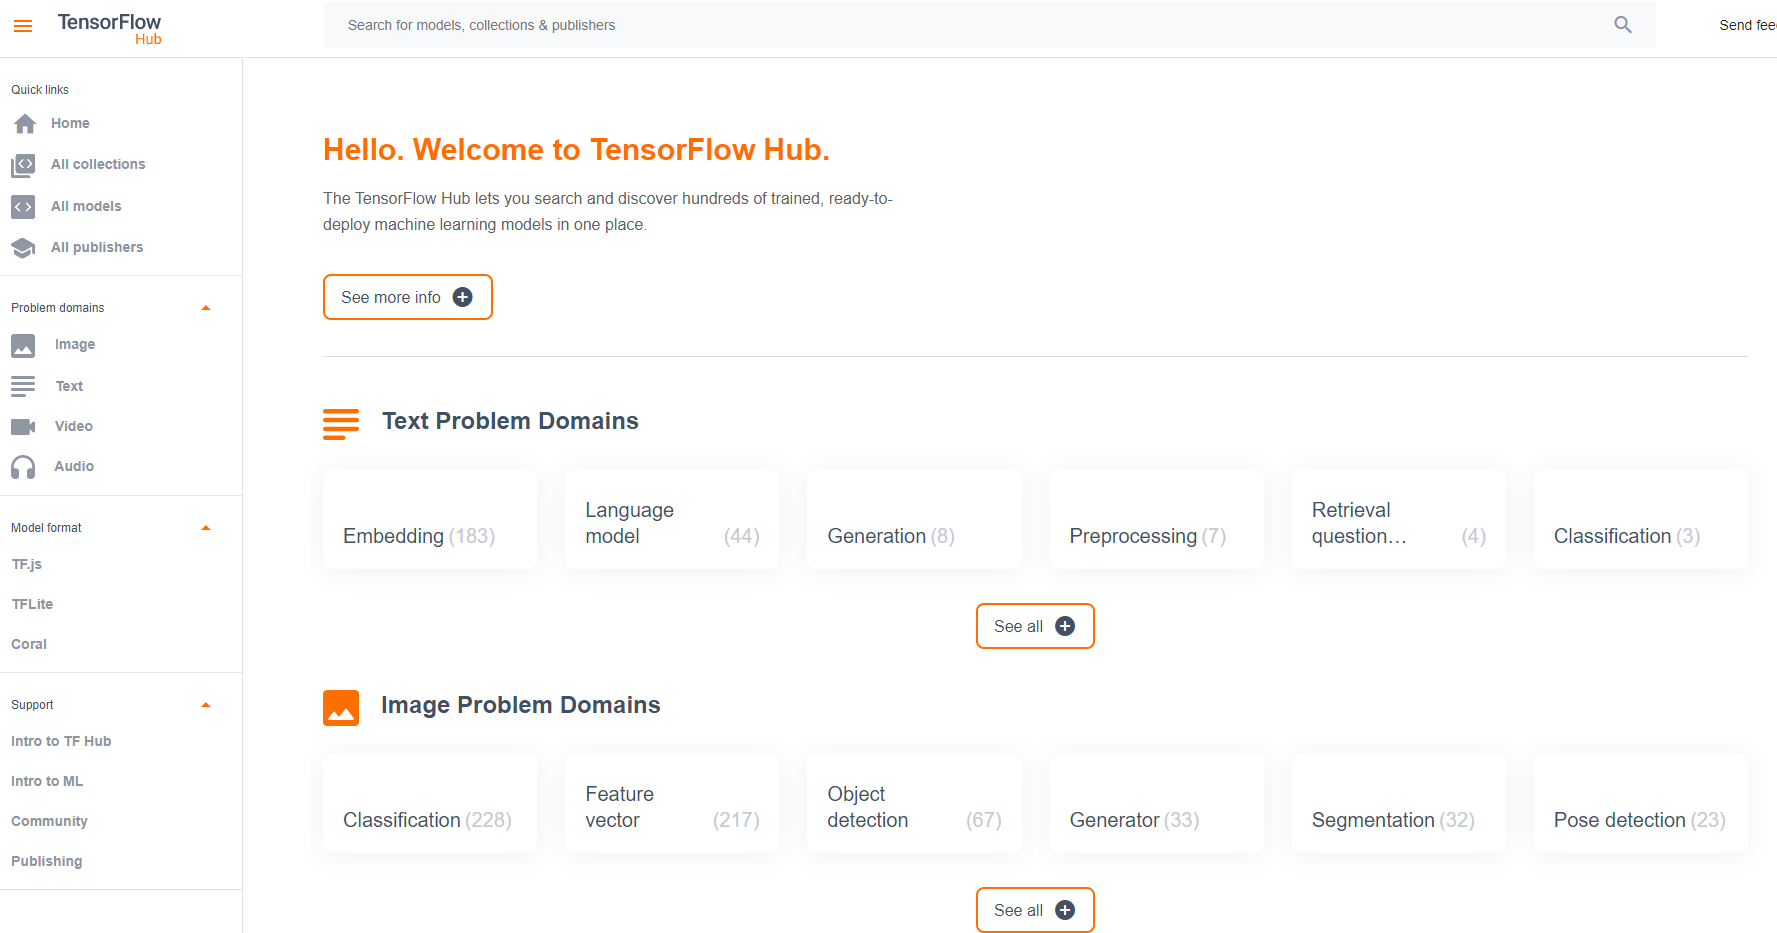Screen dimensions: 1777x933
Task: Collapse the Problem domains section
Action: coord(206,308)
